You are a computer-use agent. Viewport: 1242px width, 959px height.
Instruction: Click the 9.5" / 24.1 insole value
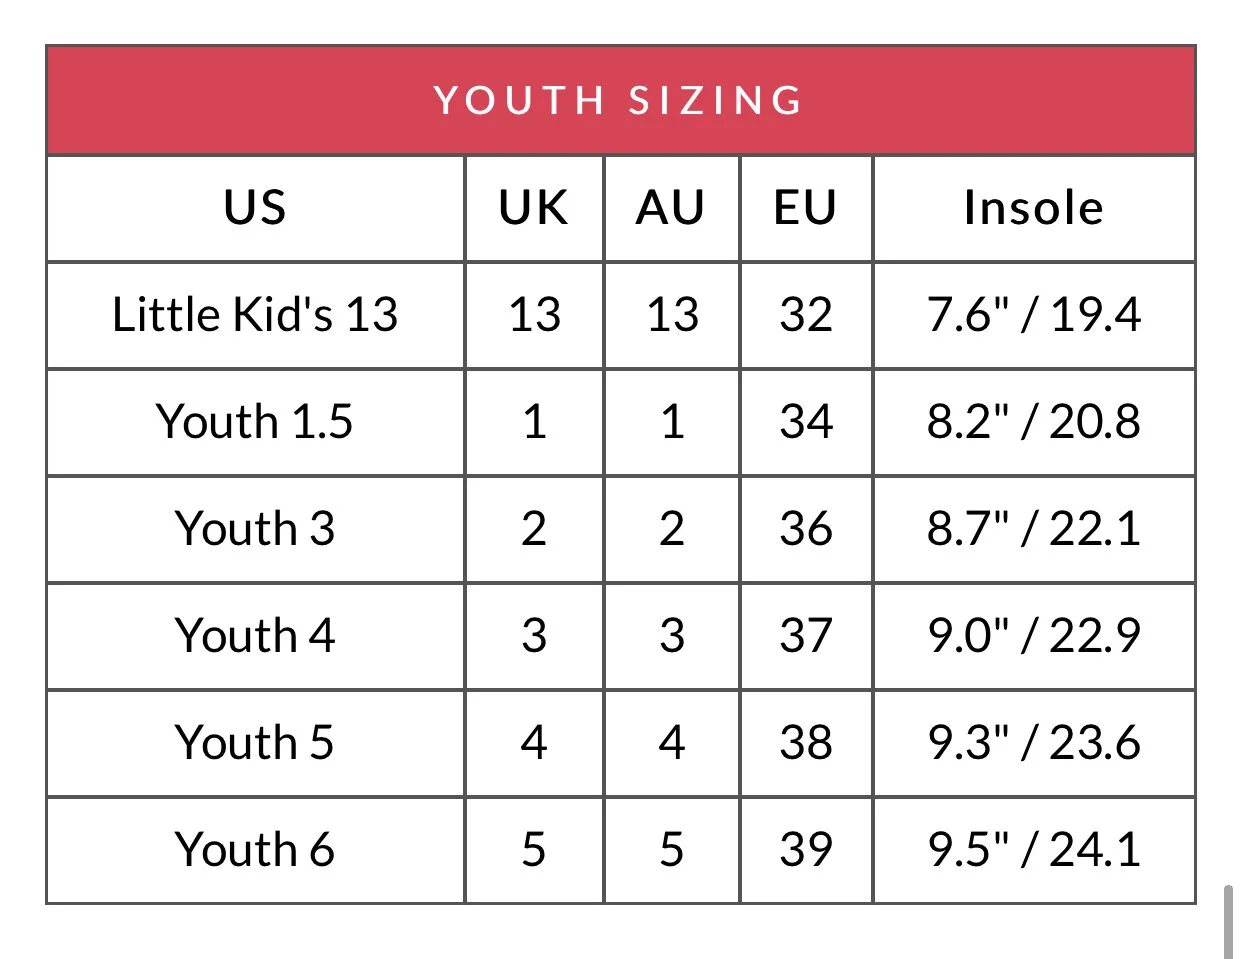click(1034, 850)
